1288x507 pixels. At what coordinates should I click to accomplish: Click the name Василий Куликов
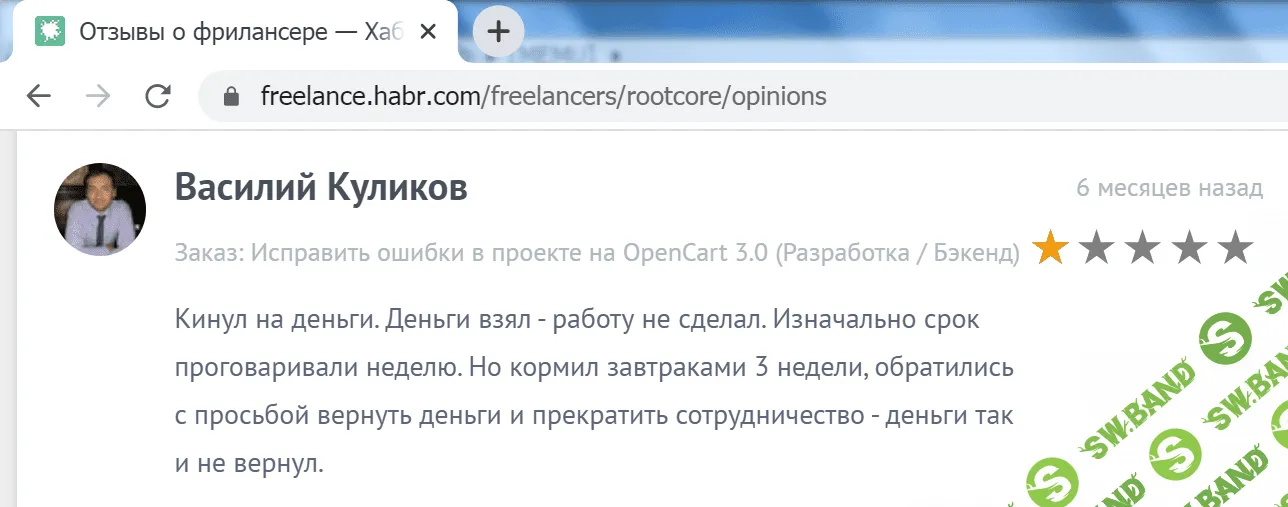tap(321, 187)
